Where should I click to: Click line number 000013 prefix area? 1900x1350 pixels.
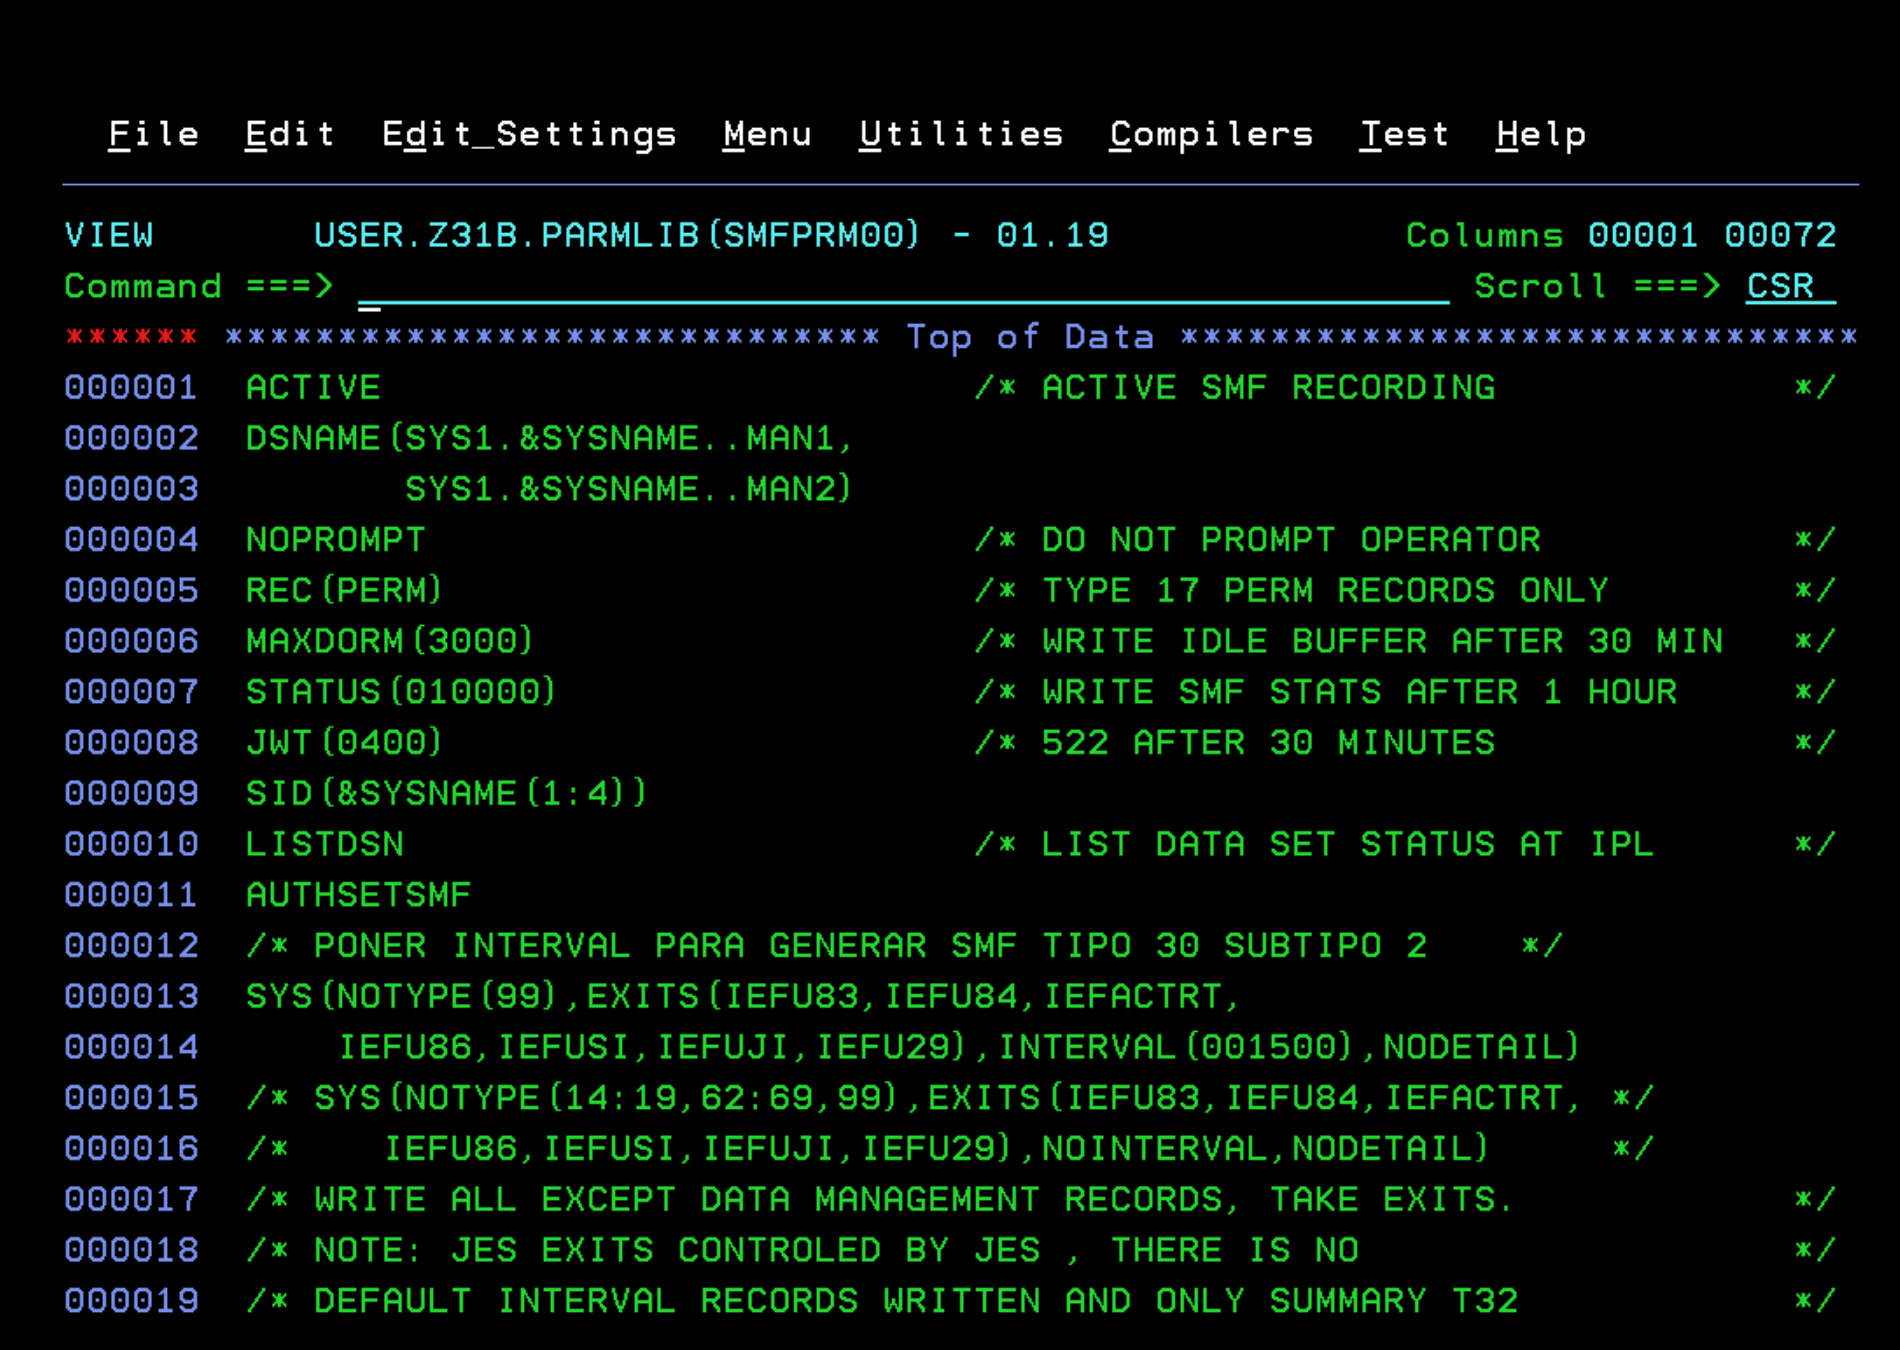click(131, 997)
